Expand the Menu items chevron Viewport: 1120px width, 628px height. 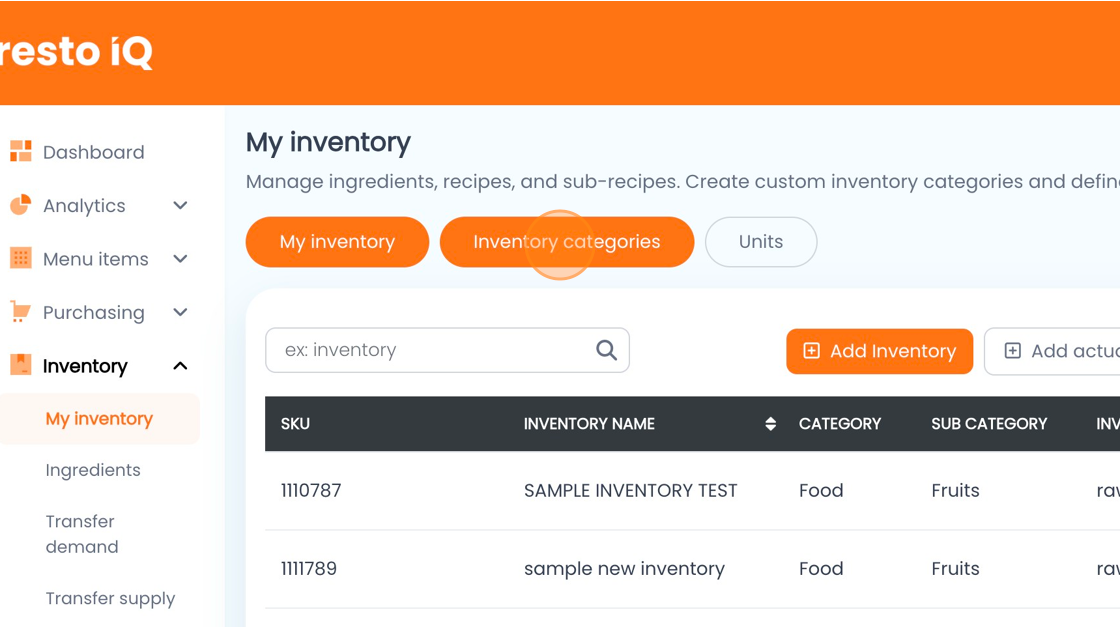pos(180,259)
